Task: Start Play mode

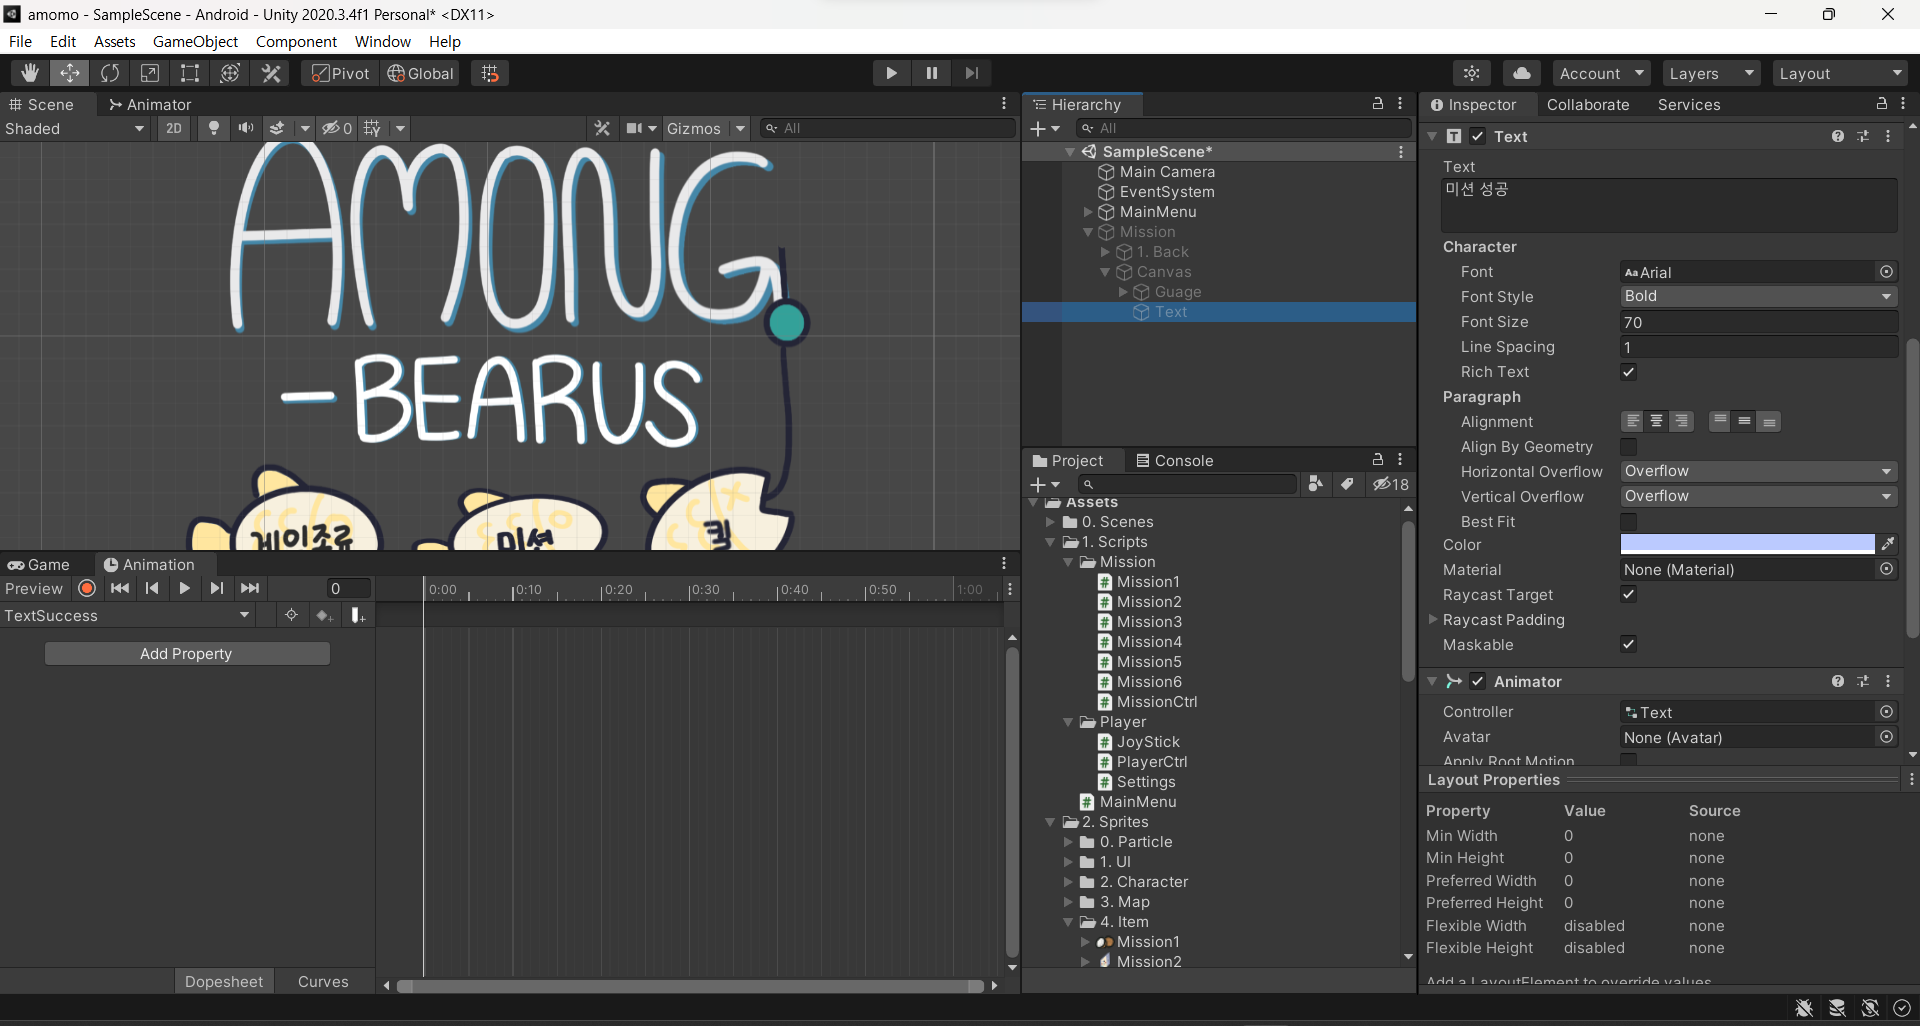Action: coord(891,73)
